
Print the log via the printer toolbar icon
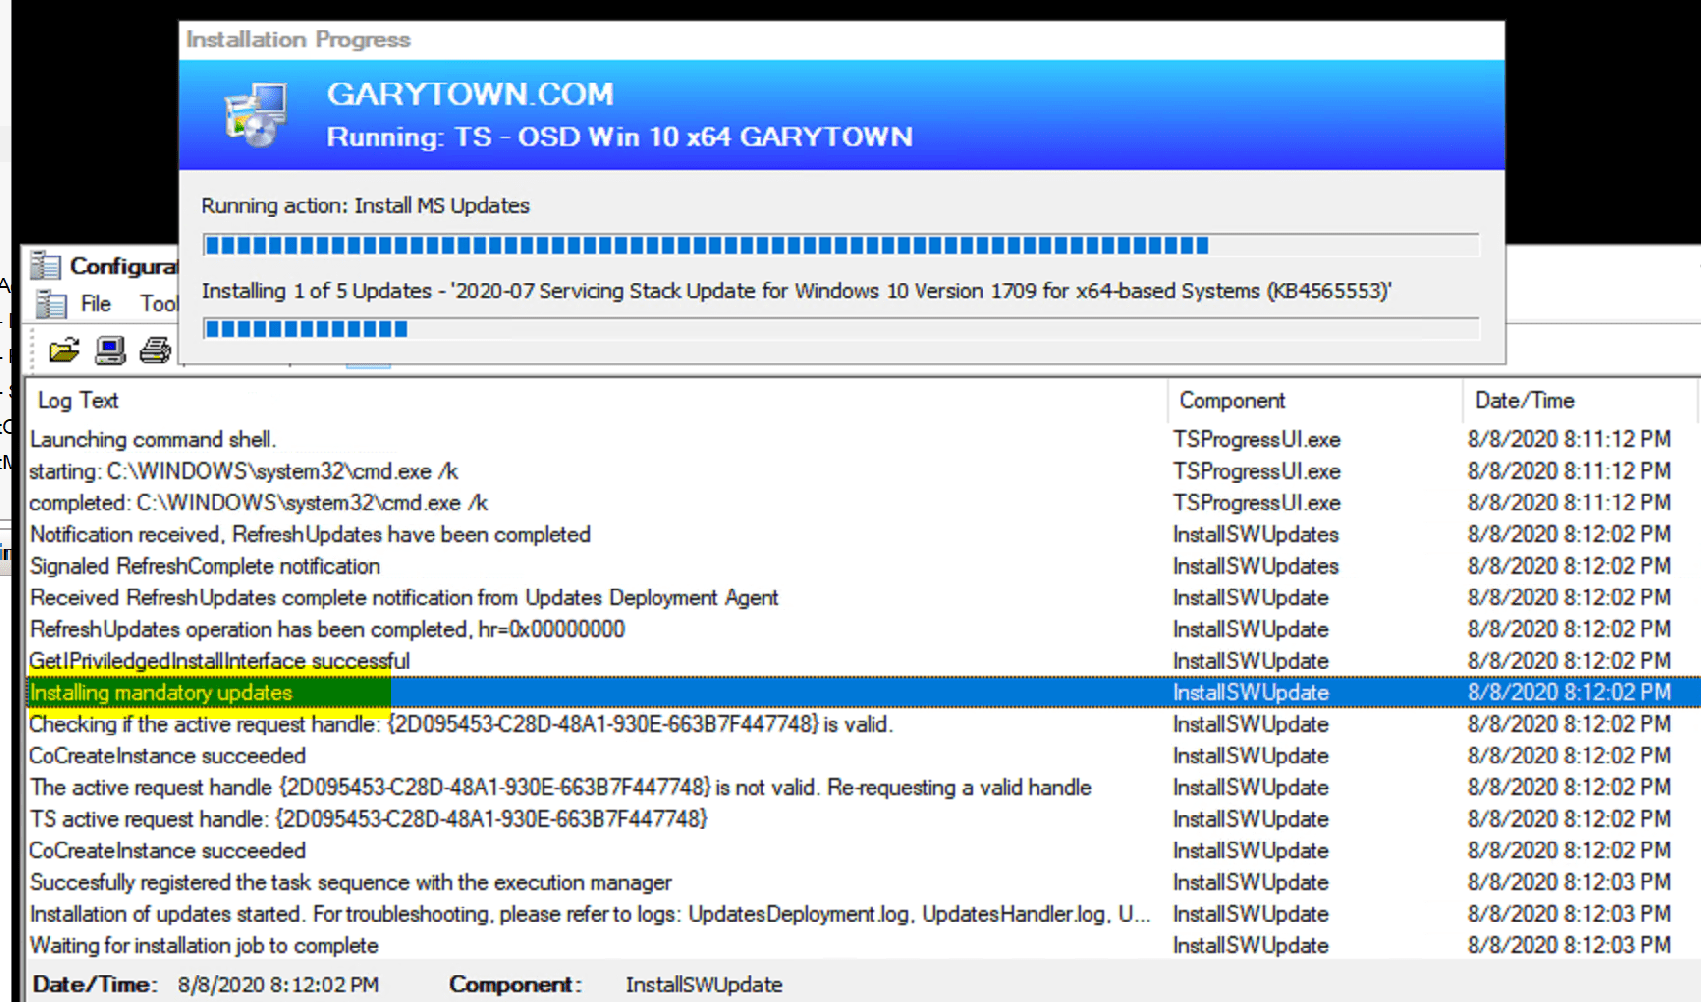pos(155,351)
